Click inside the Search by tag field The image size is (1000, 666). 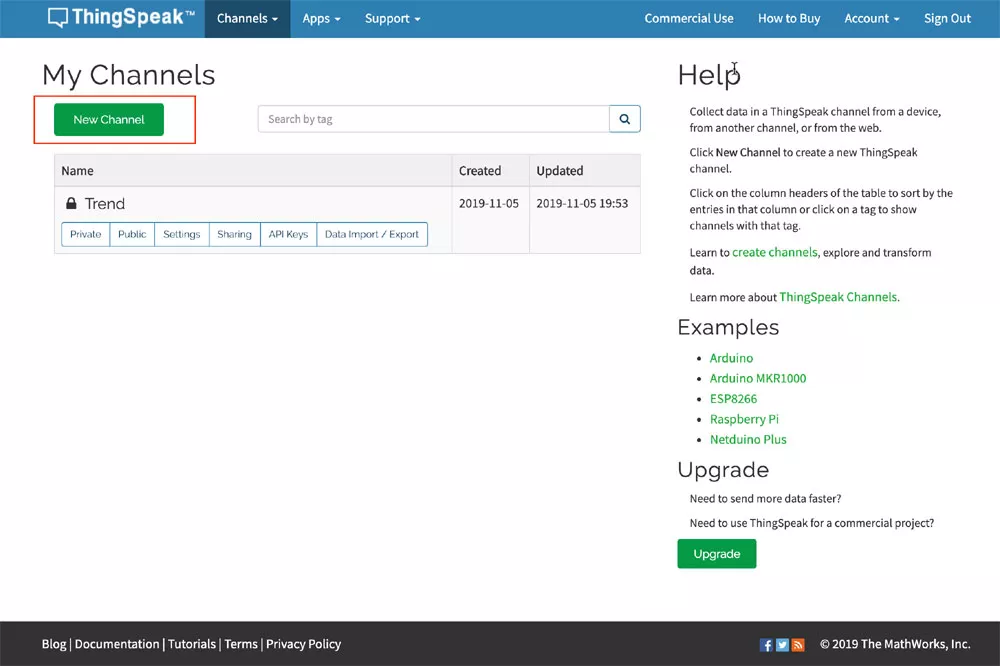pyautogui.click(x=433, y=119)
